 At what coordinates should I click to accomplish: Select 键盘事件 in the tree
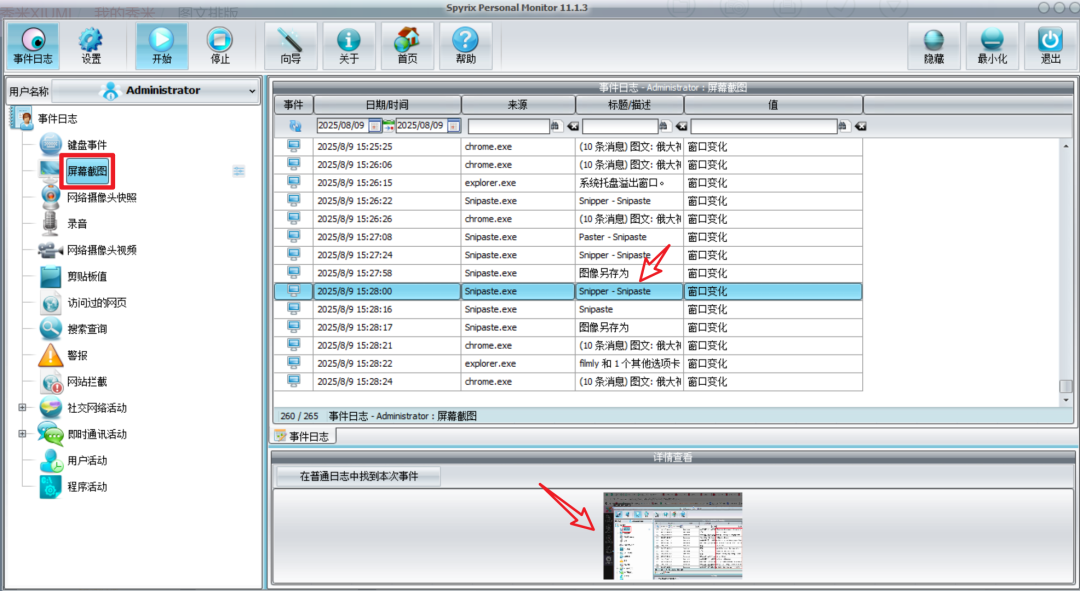point(87,145)
